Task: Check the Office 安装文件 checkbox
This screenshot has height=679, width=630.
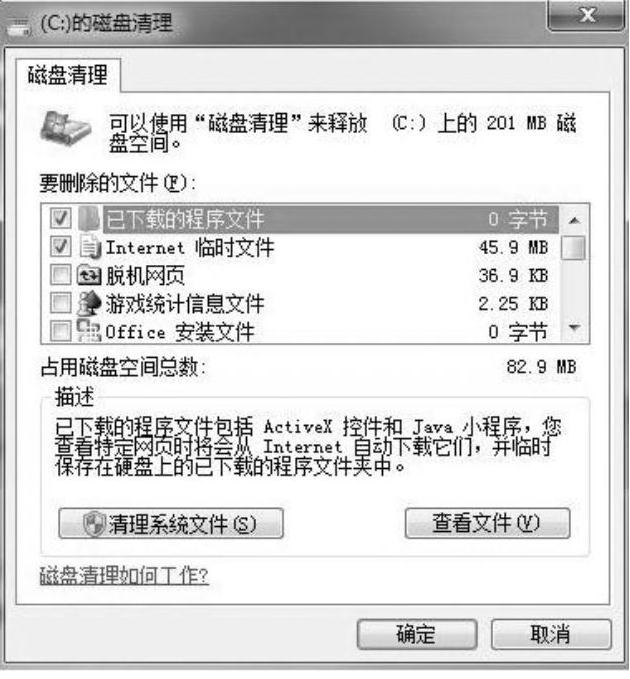Action: point(60,331)
